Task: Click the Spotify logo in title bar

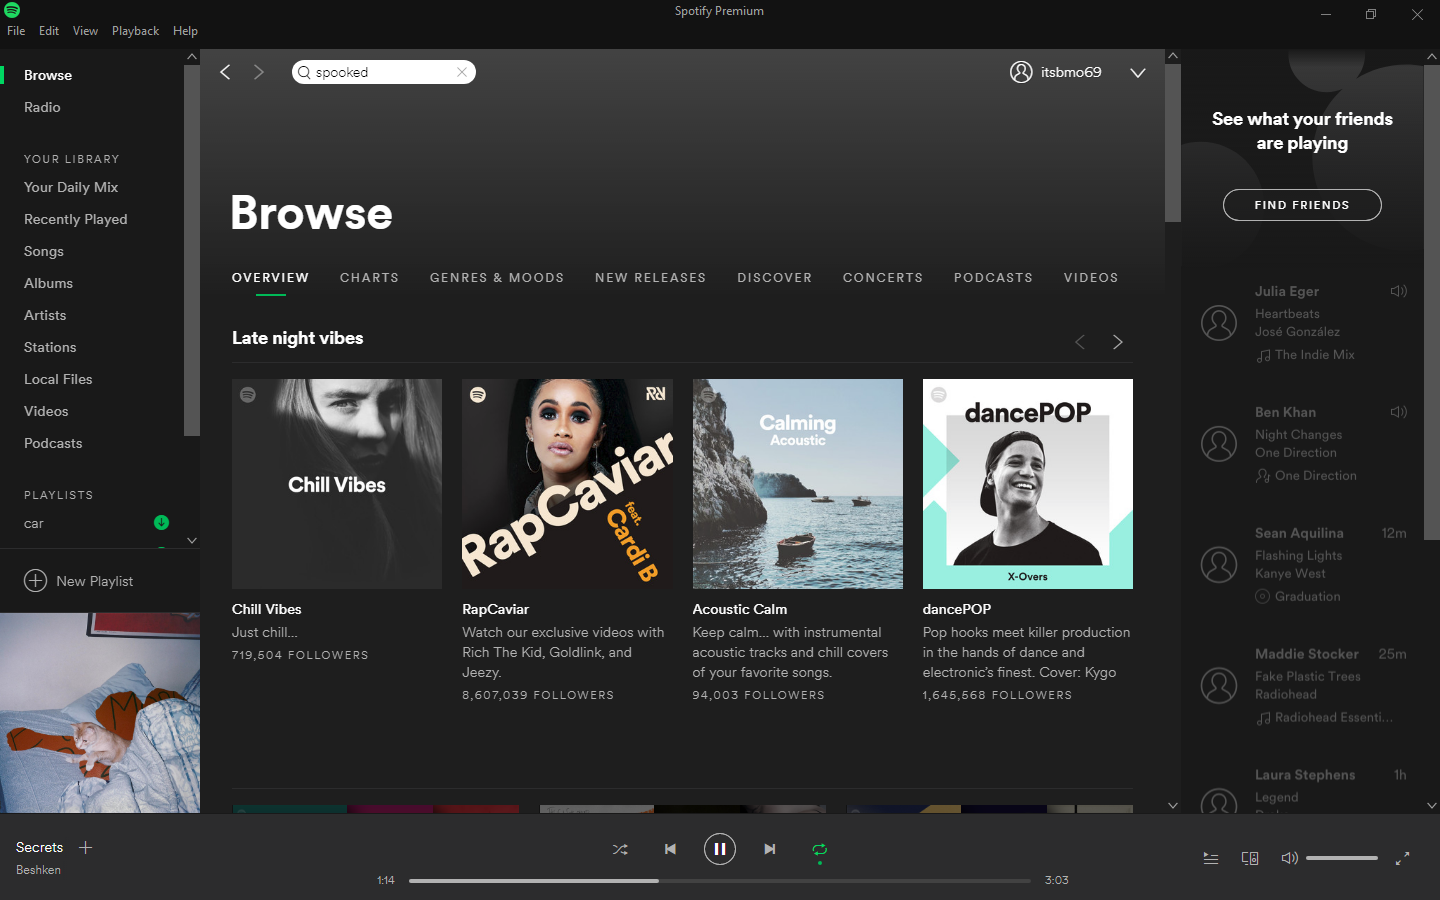Action: [x=12, y=10]
